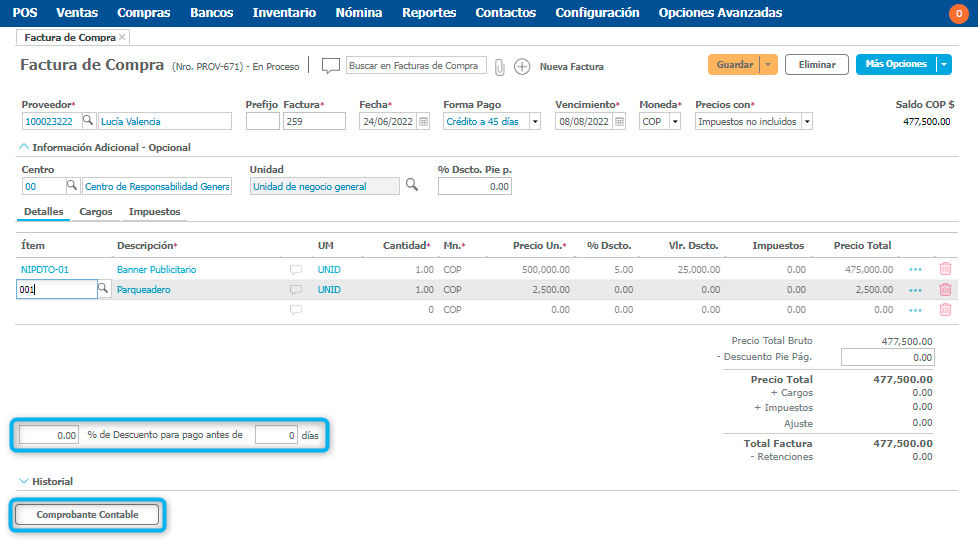Expand the Forma Pago dropdown
This screenshot has width=978, height=541.
[x=535, y=122]
